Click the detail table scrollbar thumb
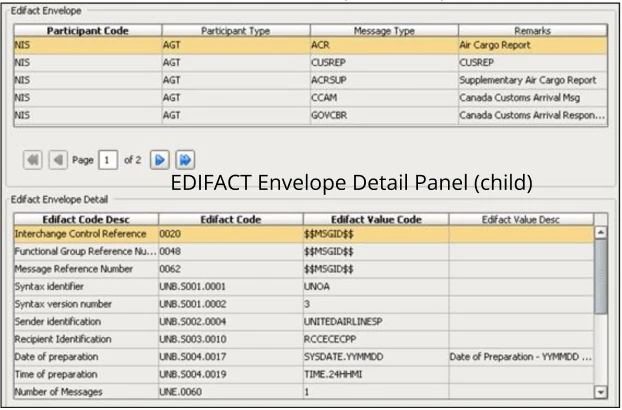 pos(601,276)
